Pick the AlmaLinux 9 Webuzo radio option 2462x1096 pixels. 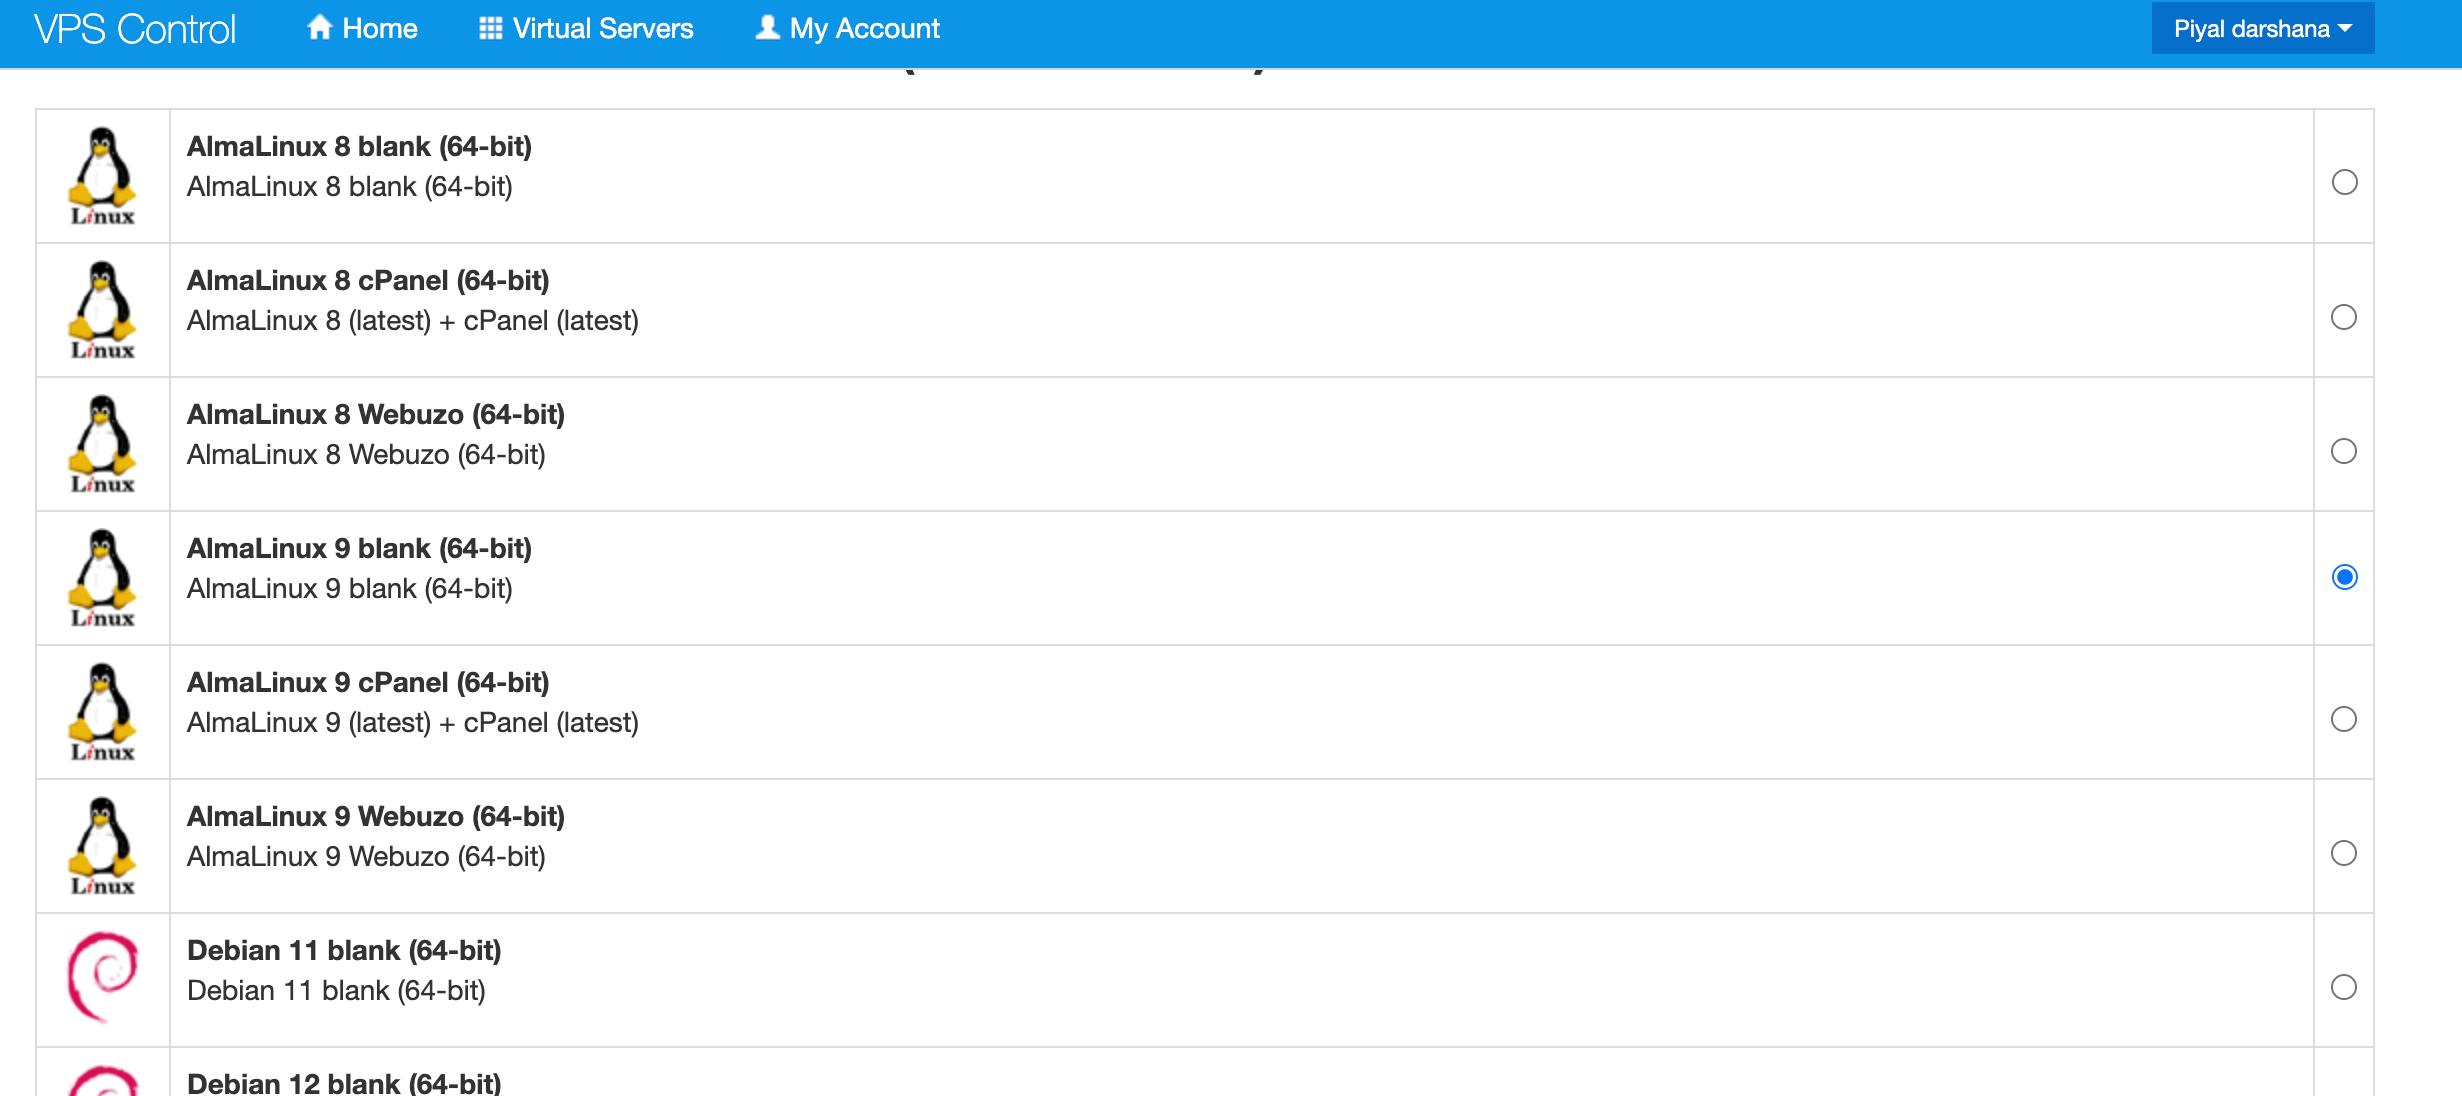click(x=2344, y=853)
